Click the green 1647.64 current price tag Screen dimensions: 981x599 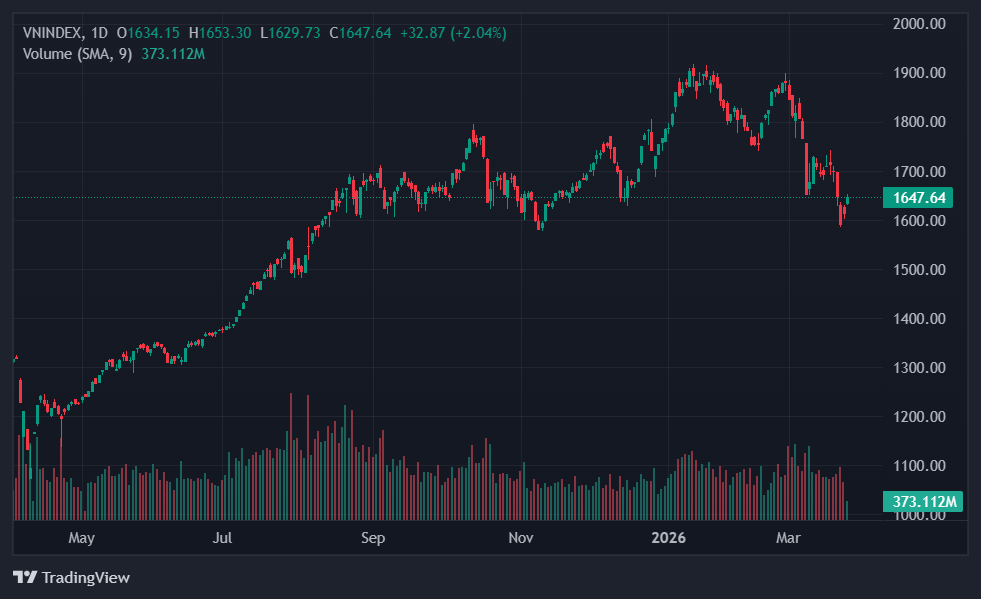pyautogui.click(x=918, y=198)
